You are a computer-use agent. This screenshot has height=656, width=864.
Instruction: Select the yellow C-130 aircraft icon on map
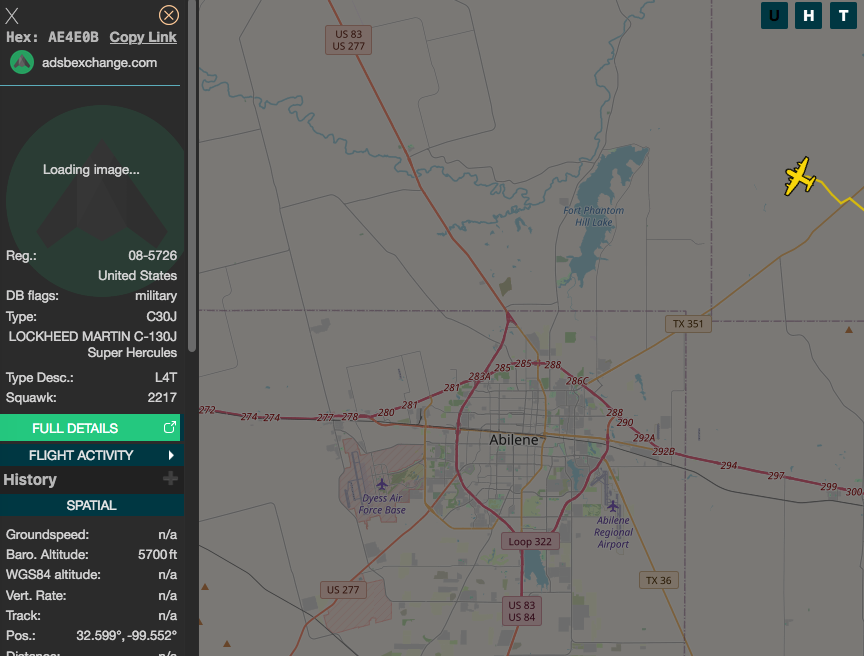(x=800, y=176)
